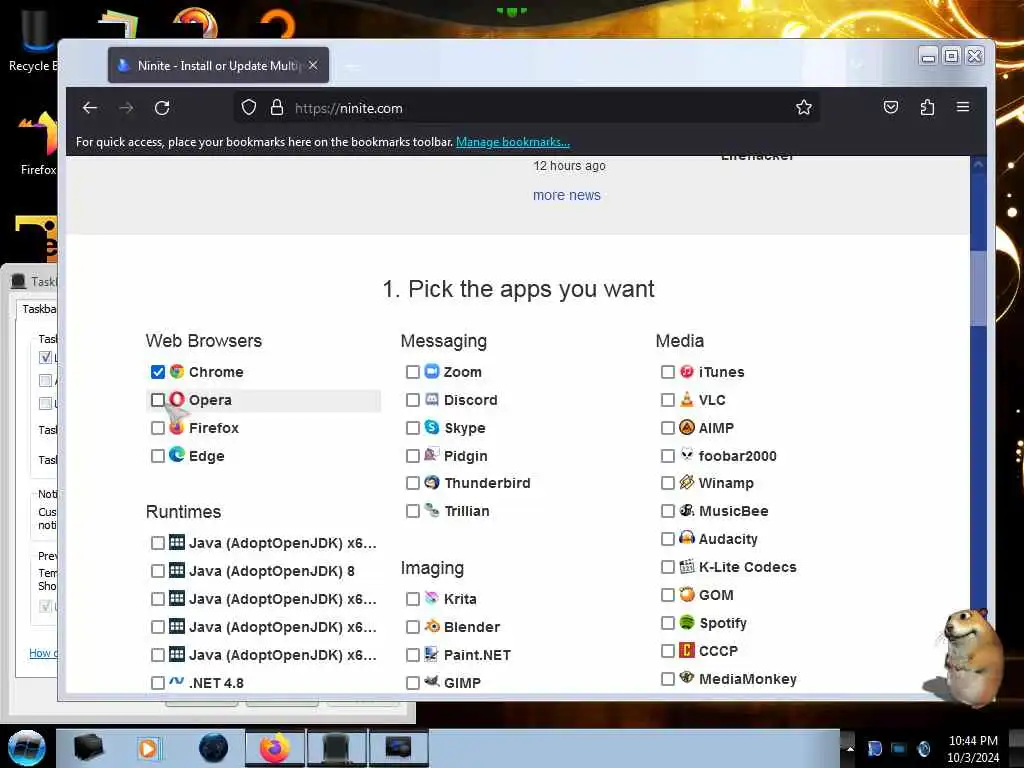
Task: Click the Opera app icon
Action: 177,399
